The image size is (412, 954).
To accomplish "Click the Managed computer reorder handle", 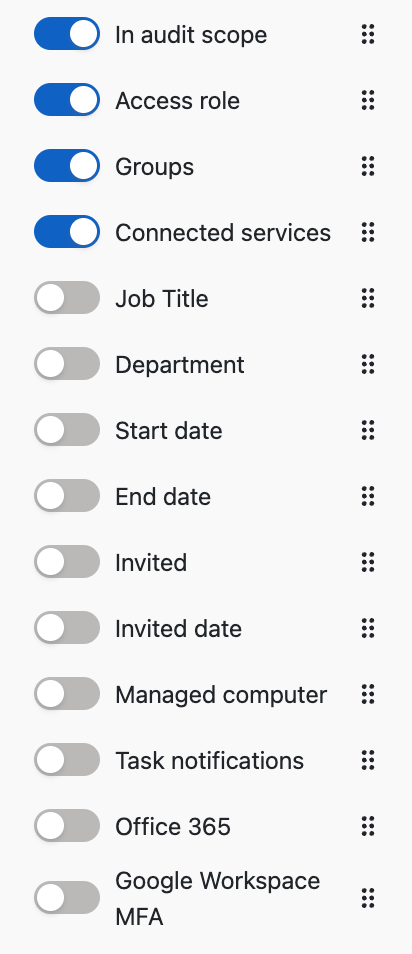I will coord(368,694).
